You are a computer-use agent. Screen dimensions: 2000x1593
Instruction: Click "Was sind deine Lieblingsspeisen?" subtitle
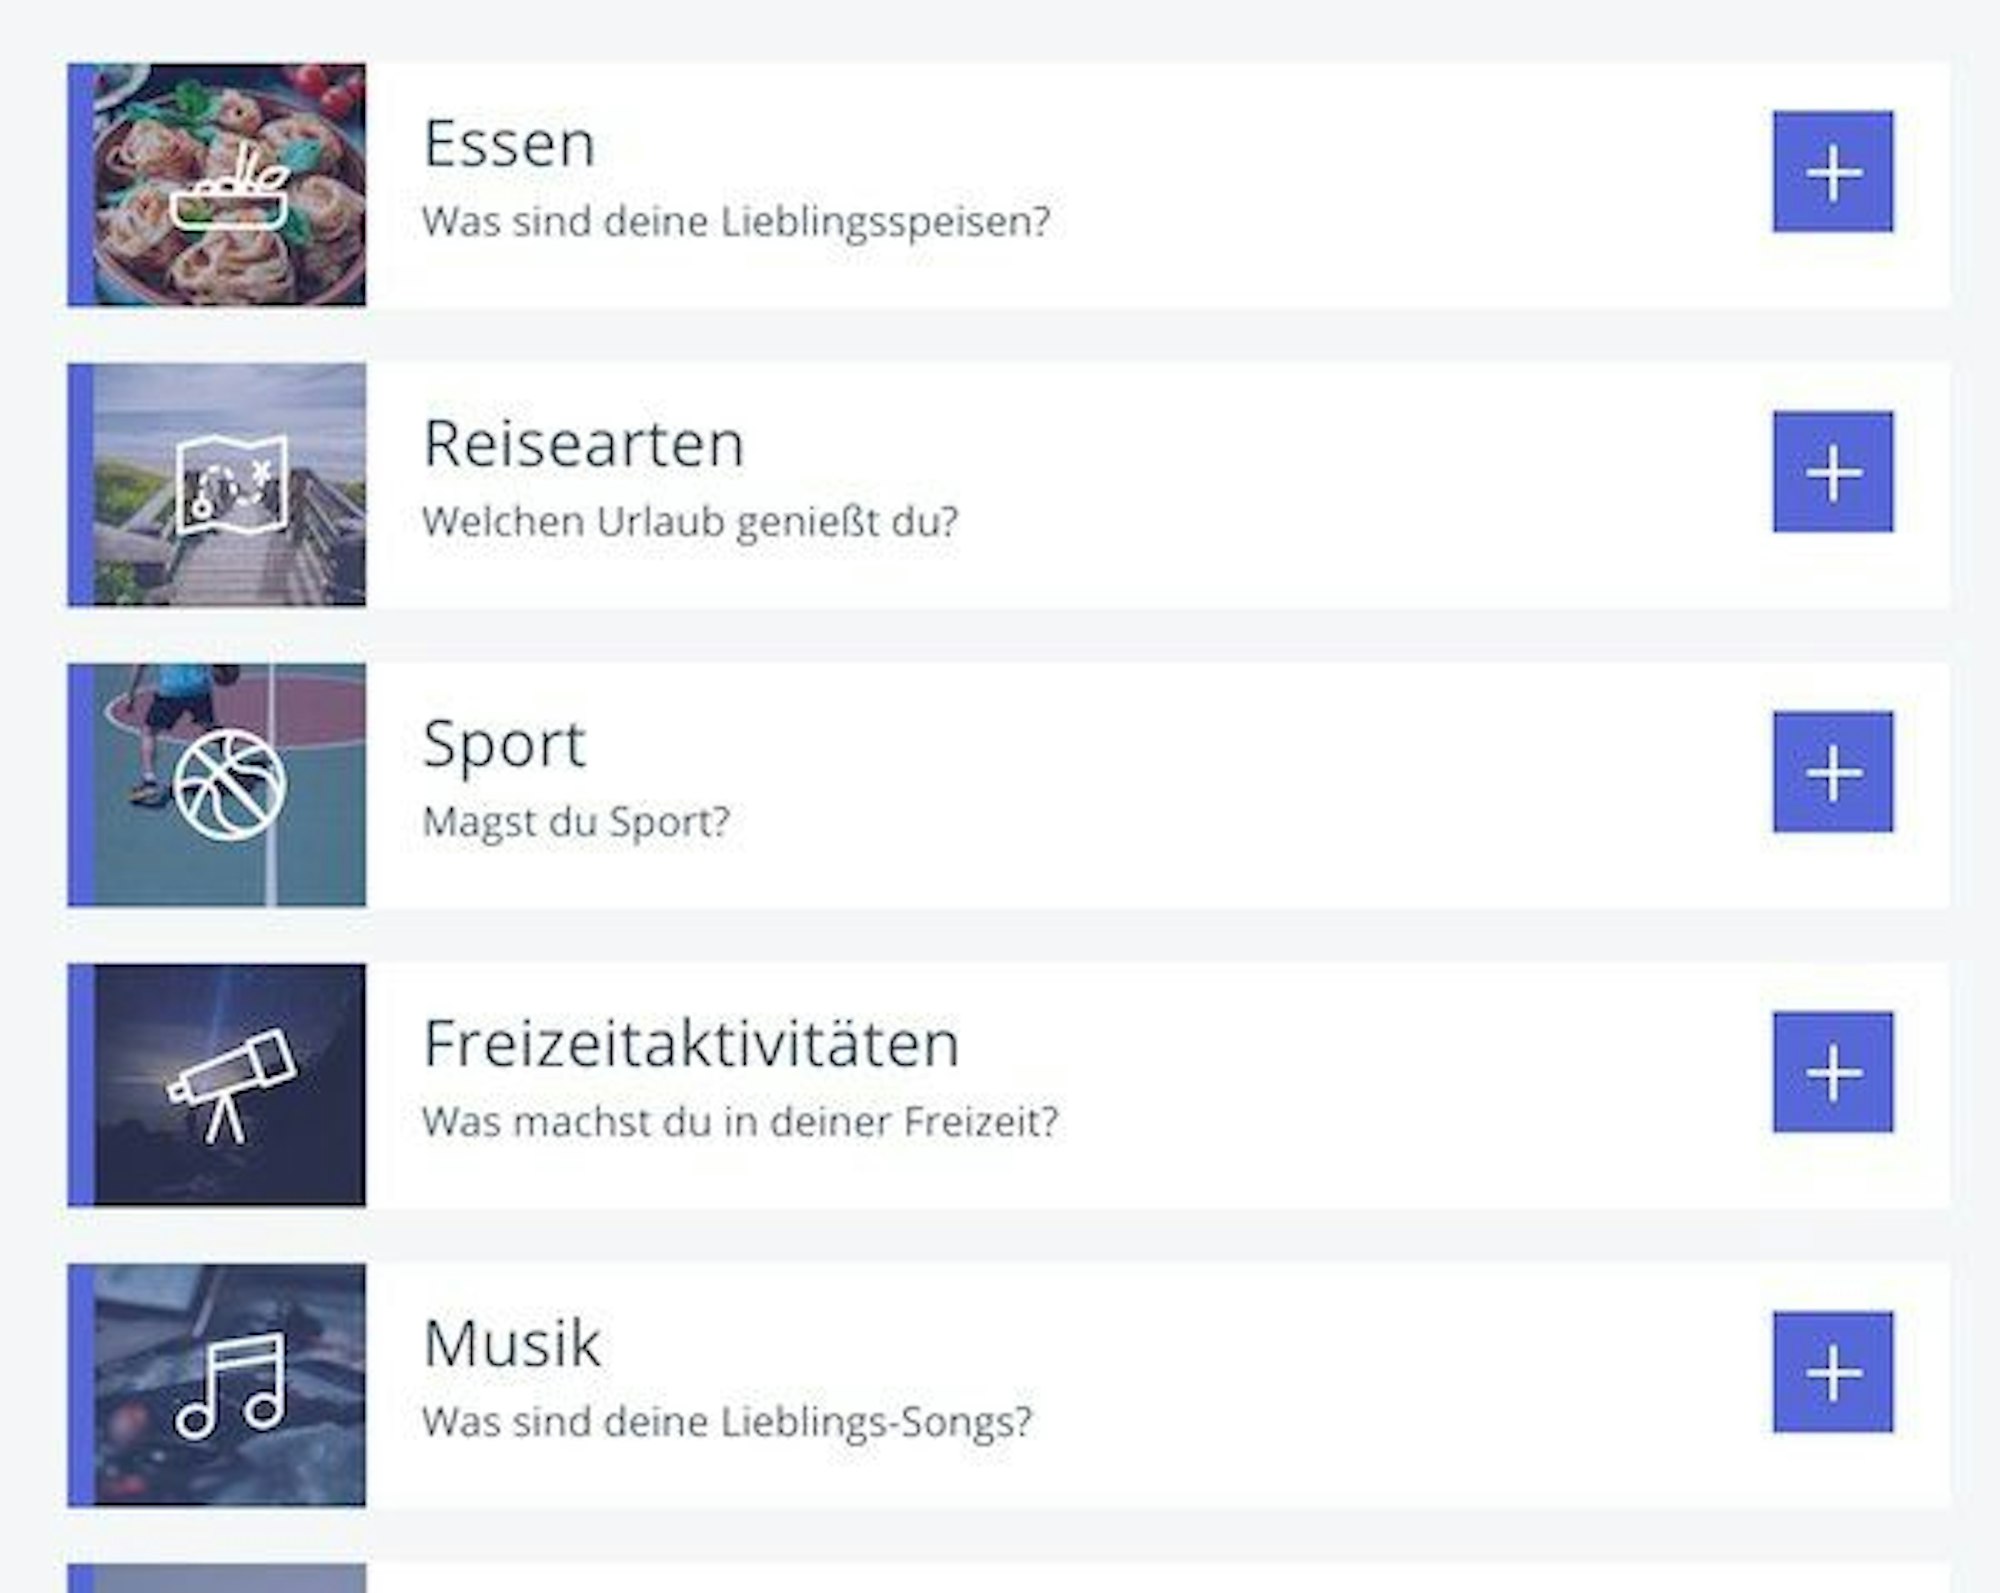click(x=735, y=222)
